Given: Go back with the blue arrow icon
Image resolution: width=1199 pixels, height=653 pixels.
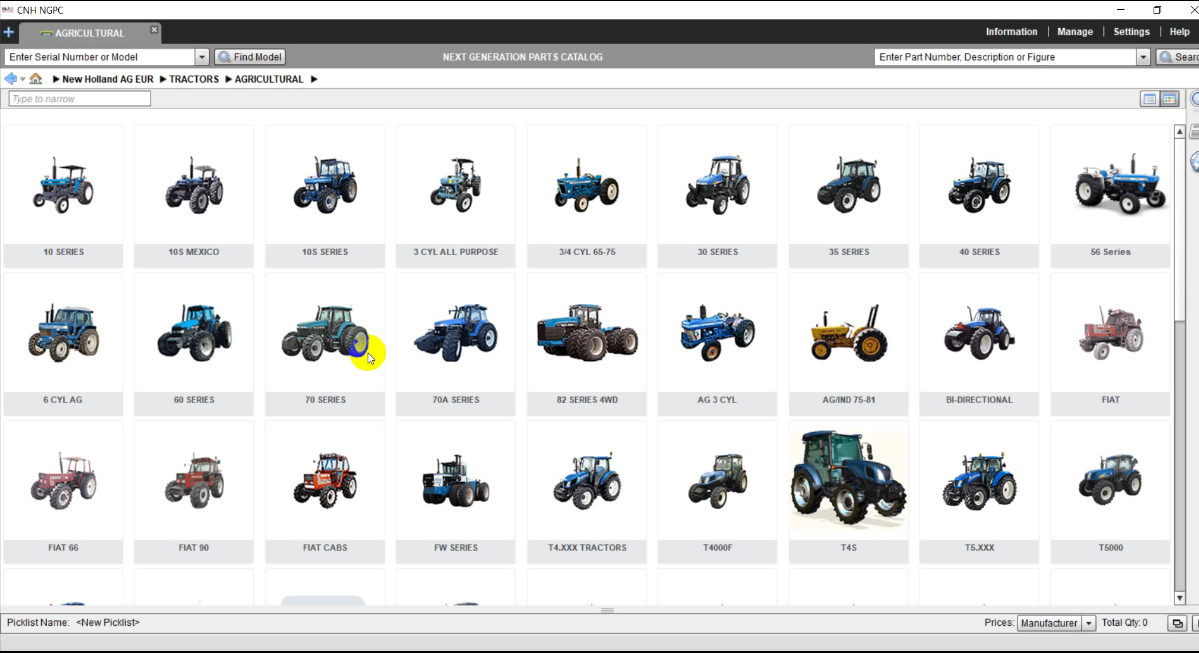Looking at the screenshot, I should [x=10, y=79].
